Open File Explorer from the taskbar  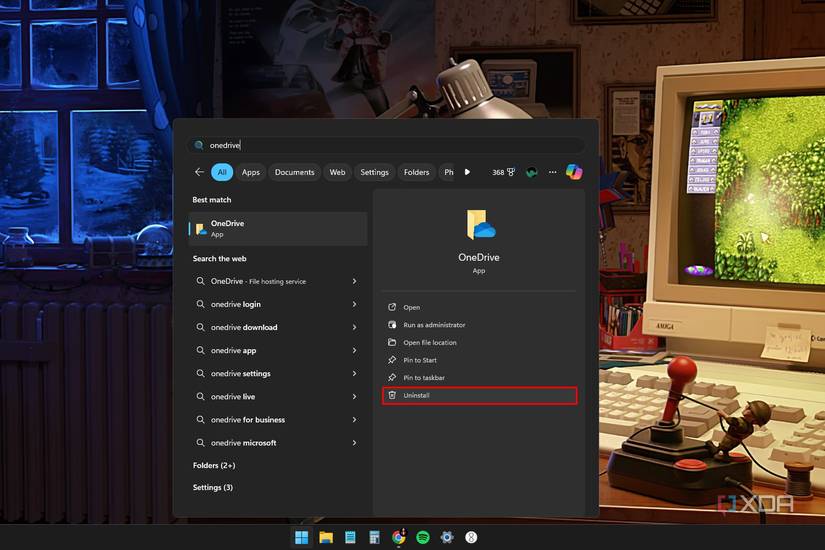coord(326,537)
